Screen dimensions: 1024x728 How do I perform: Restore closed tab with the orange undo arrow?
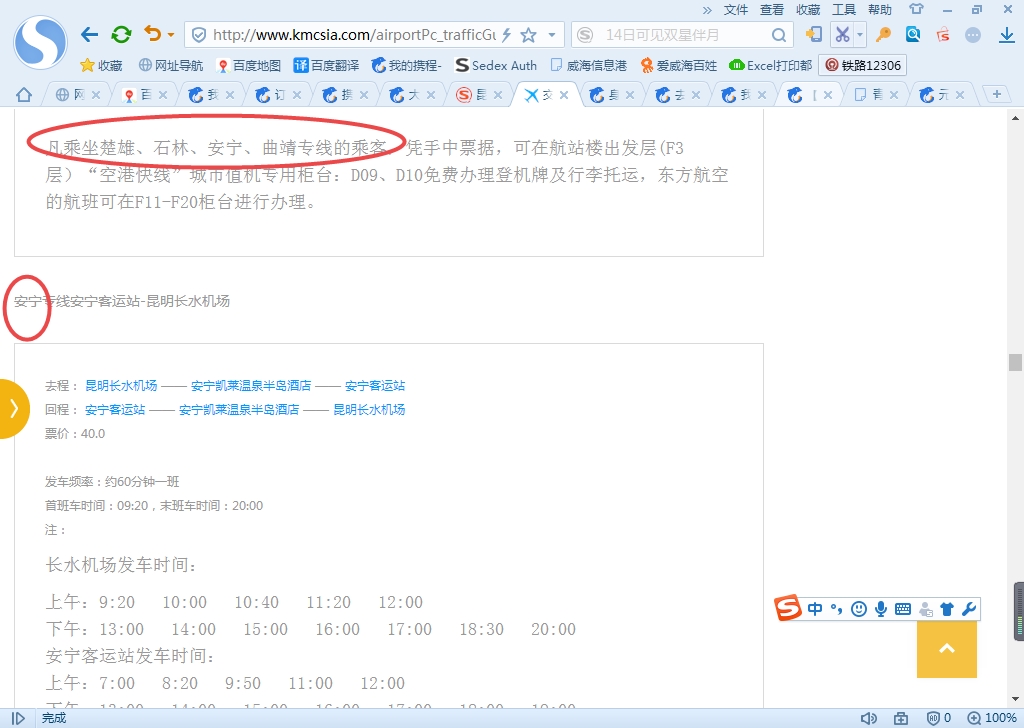point(152,34)
